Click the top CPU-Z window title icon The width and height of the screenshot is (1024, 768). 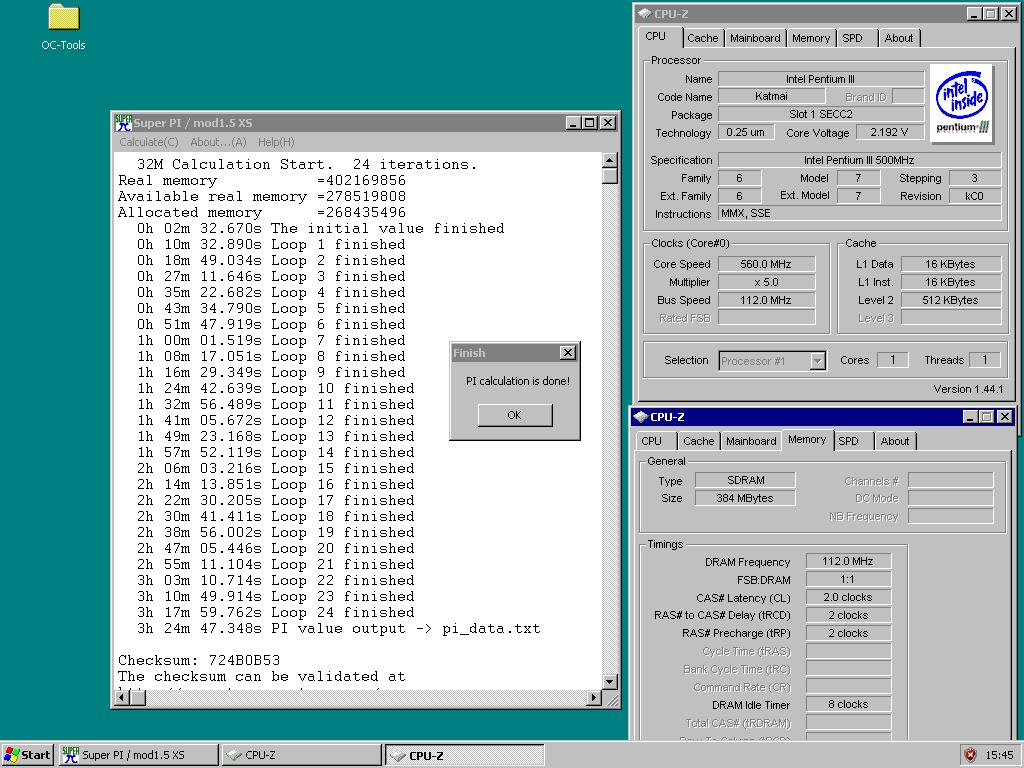pyautogui.click(x=645, y=14)
